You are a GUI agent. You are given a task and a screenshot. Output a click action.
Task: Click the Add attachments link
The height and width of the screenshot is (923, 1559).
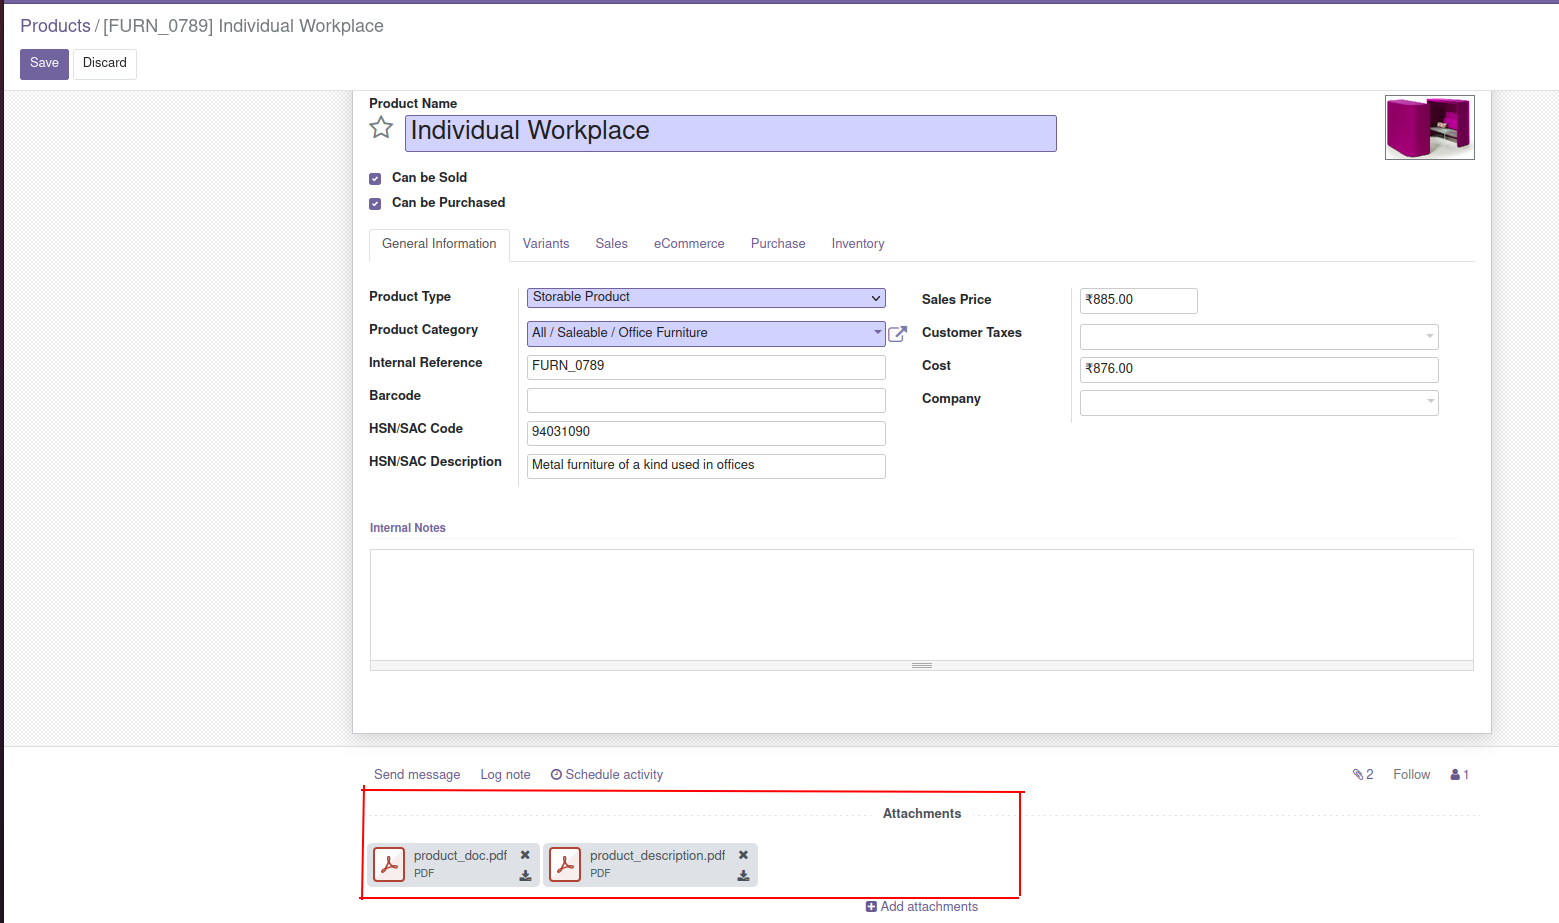[922, 907]
